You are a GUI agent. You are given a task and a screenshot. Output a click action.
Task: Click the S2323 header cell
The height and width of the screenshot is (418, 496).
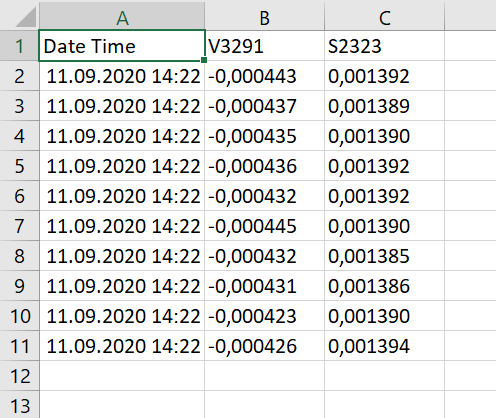384,46
